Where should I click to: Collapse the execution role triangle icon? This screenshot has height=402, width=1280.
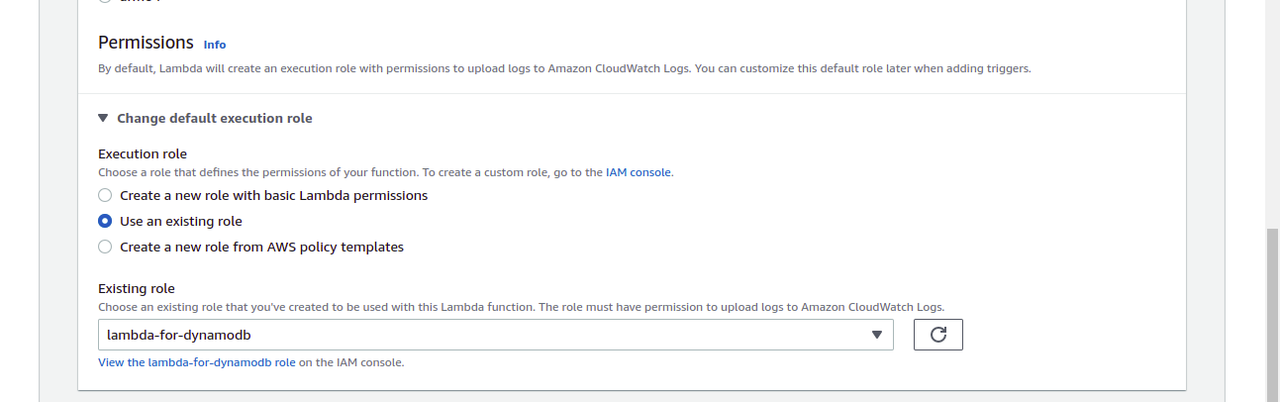[103, 118]
